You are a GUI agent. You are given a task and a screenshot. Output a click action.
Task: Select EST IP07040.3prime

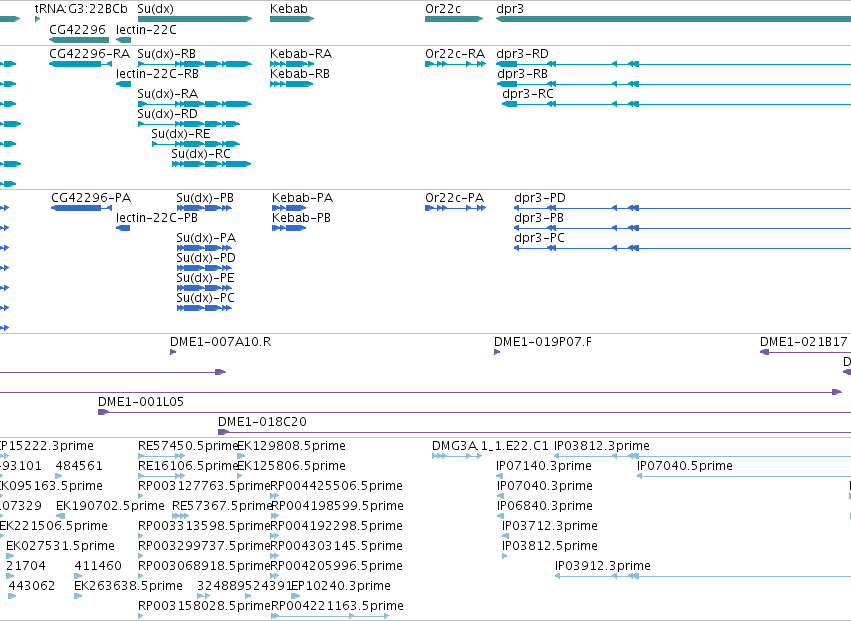pos(545,486)
